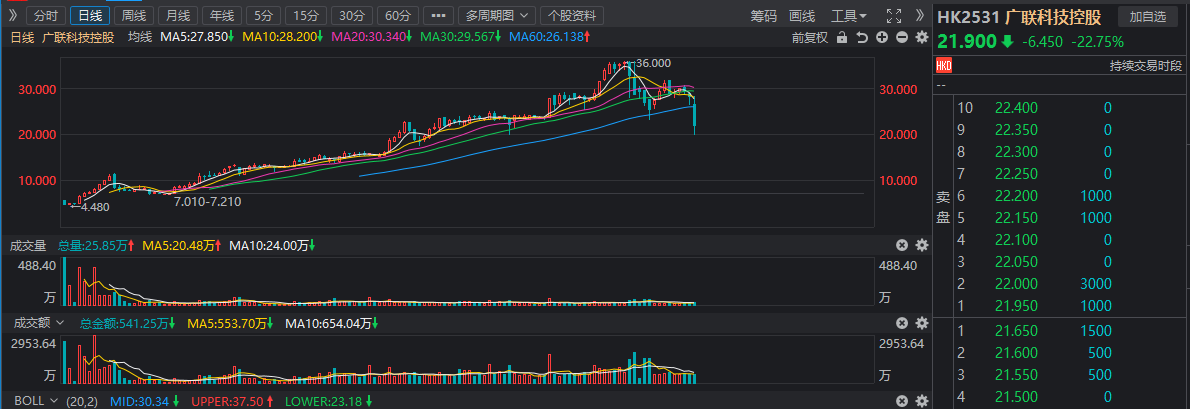Zoom in with the plus icon

click(x=882, y=38)
